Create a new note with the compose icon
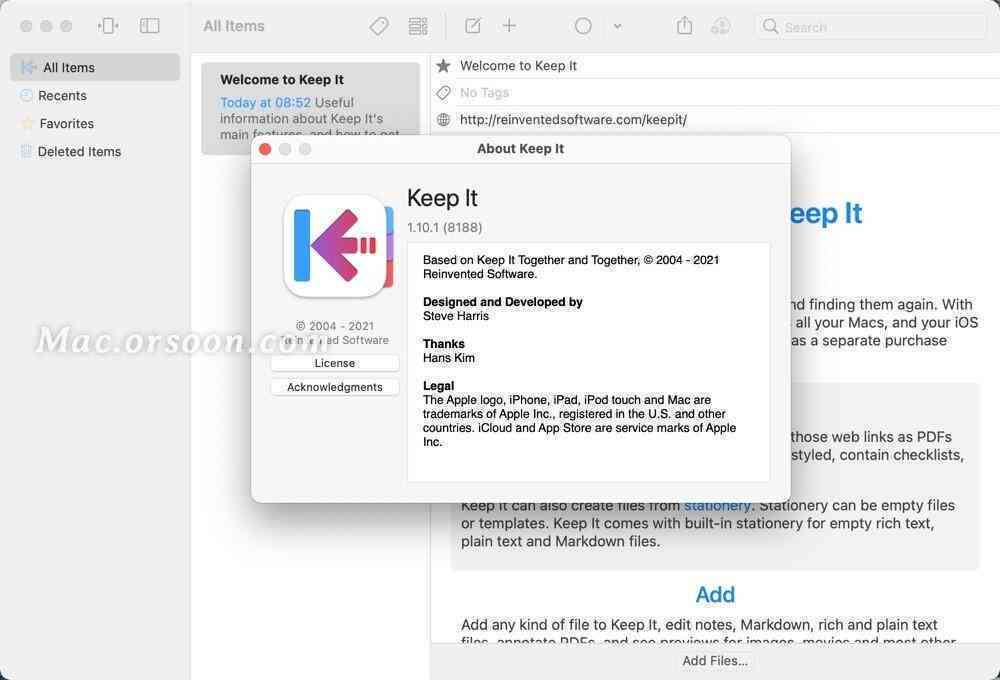Viewport: 1000px width, 680px height. pyautogui.click(x=473, y=26)
